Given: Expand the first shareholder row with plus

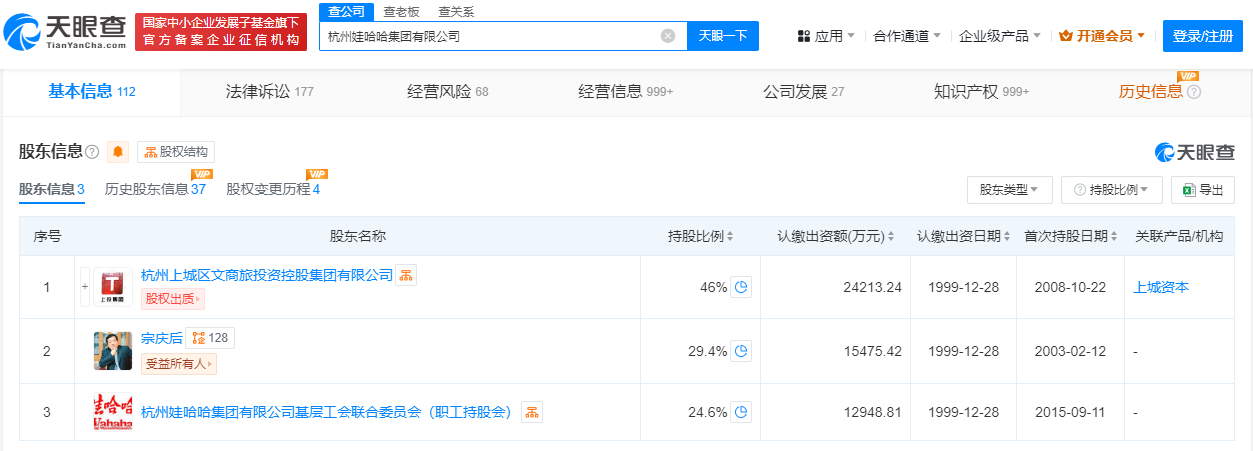Looking at the screenshot, I should (85, 287).
